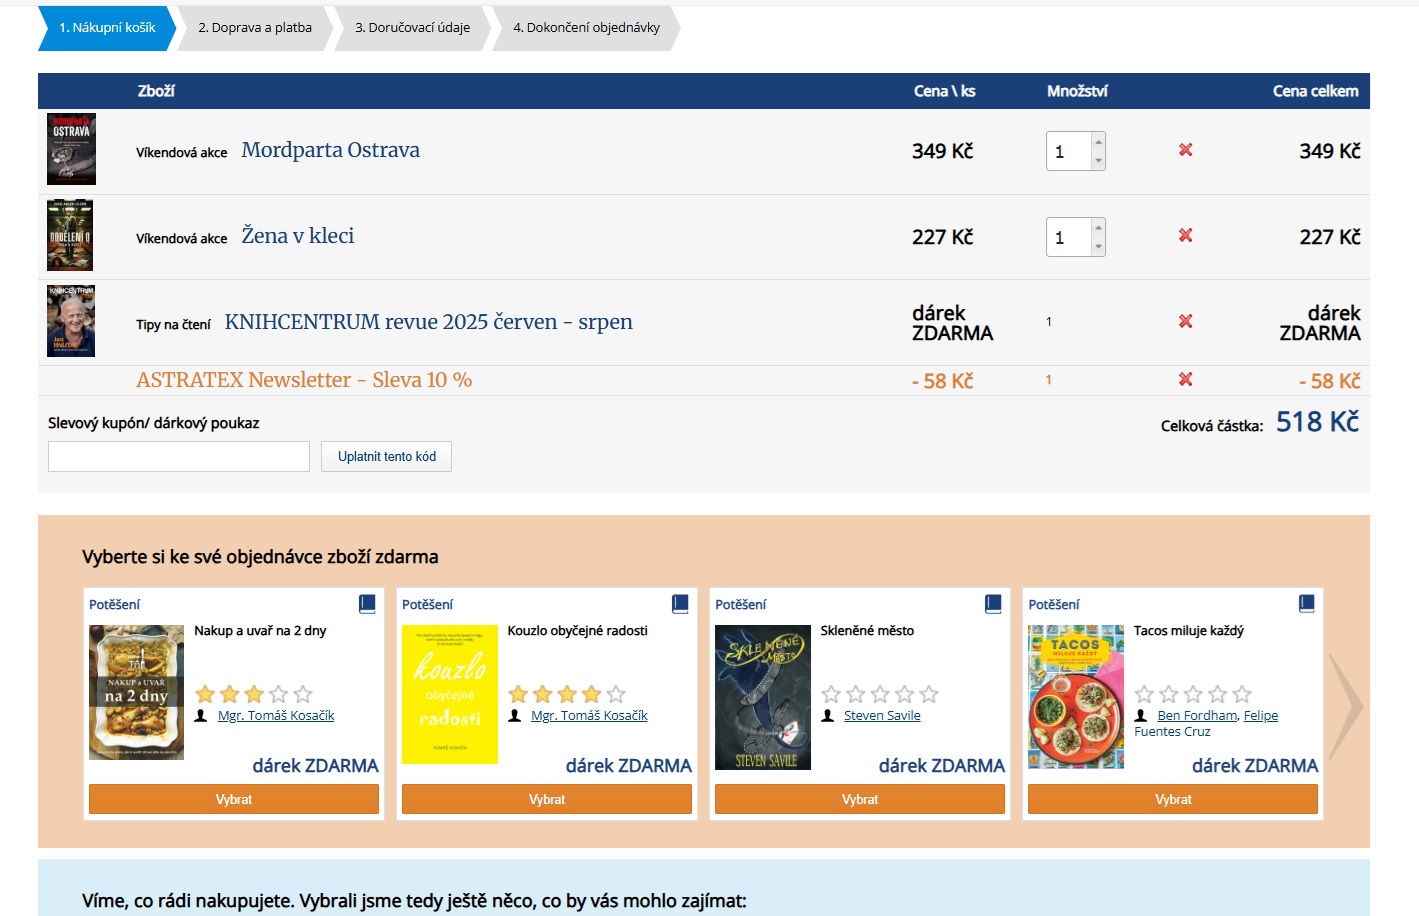Rate Skleněné město using the stars
1419x916 pixels.
tap(879, 694)
